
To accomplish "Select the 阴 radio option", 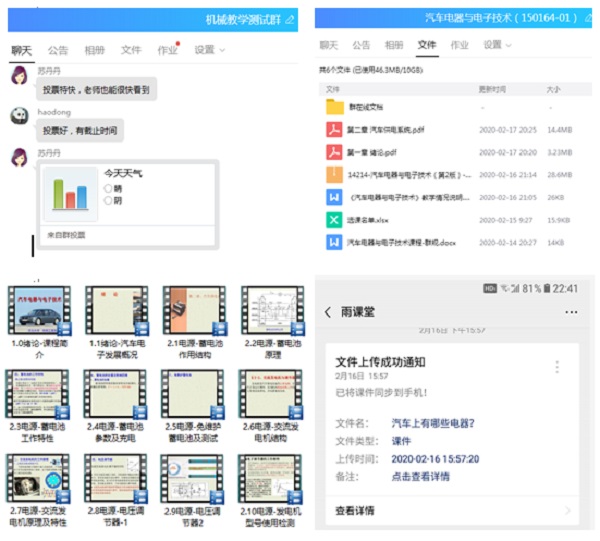I will [108, 200].
